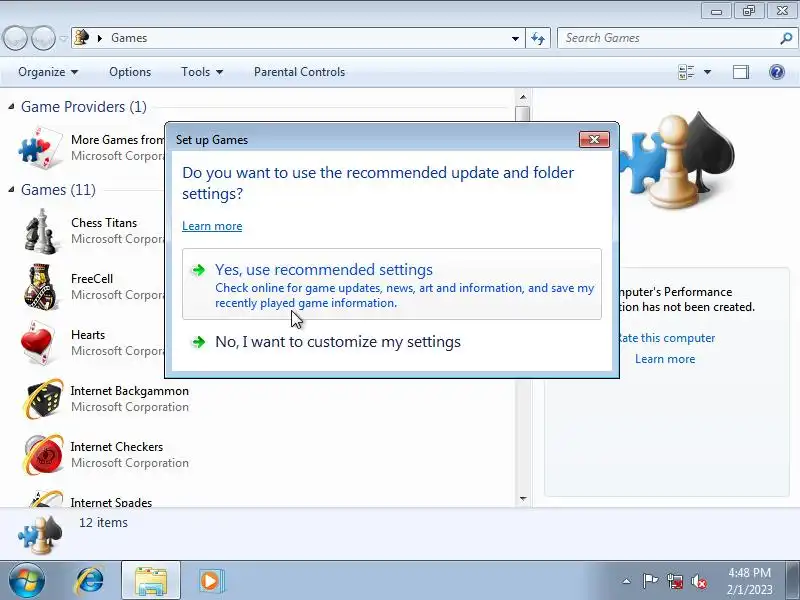Collapse the Games (11) group

pyautogui.click(x=11, y=189)
